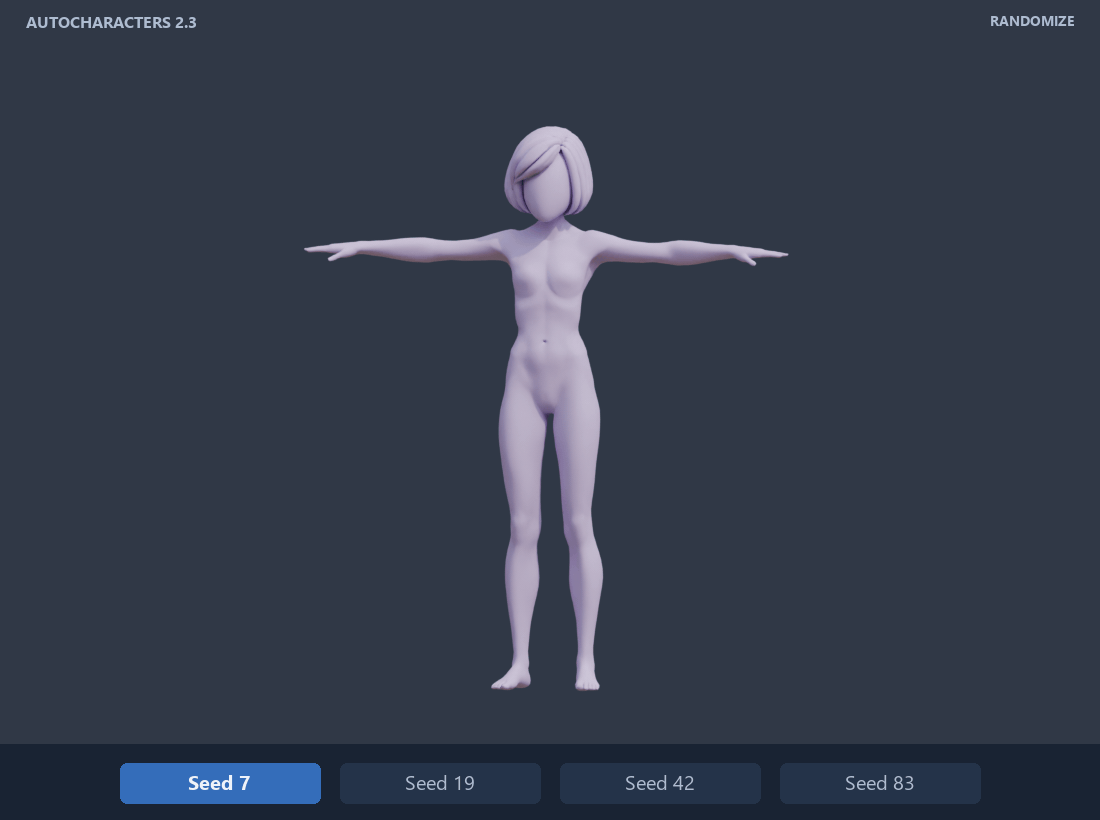The height and width of the screenshot is (820, 1100).
Task: Click the RANDOMIZE button
Action: (x=1031, y=21)
